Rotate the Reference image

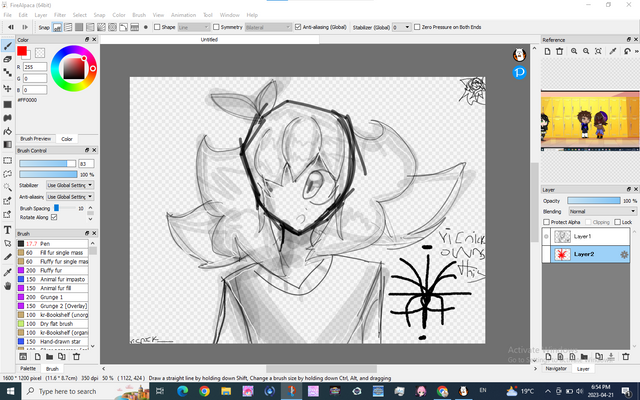pos(627,51)
